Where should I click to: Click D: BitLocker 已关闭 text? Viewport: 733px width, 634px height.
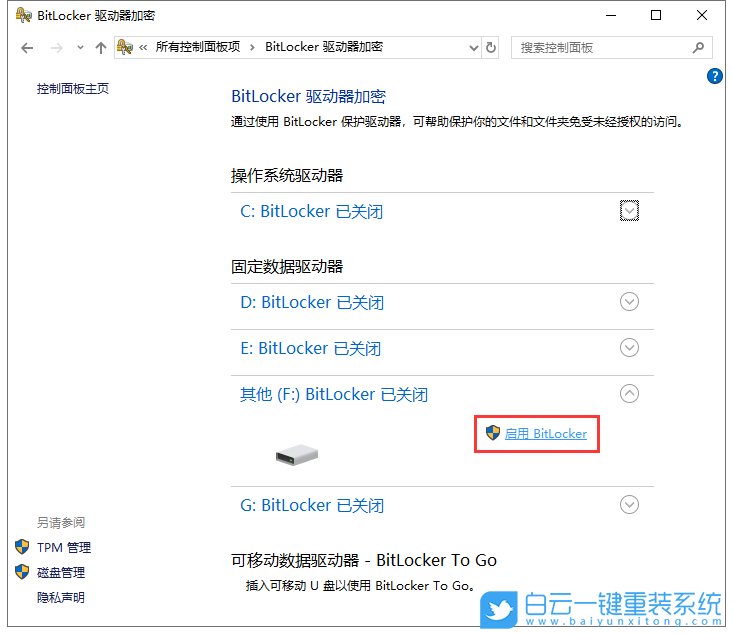[312, 303]
